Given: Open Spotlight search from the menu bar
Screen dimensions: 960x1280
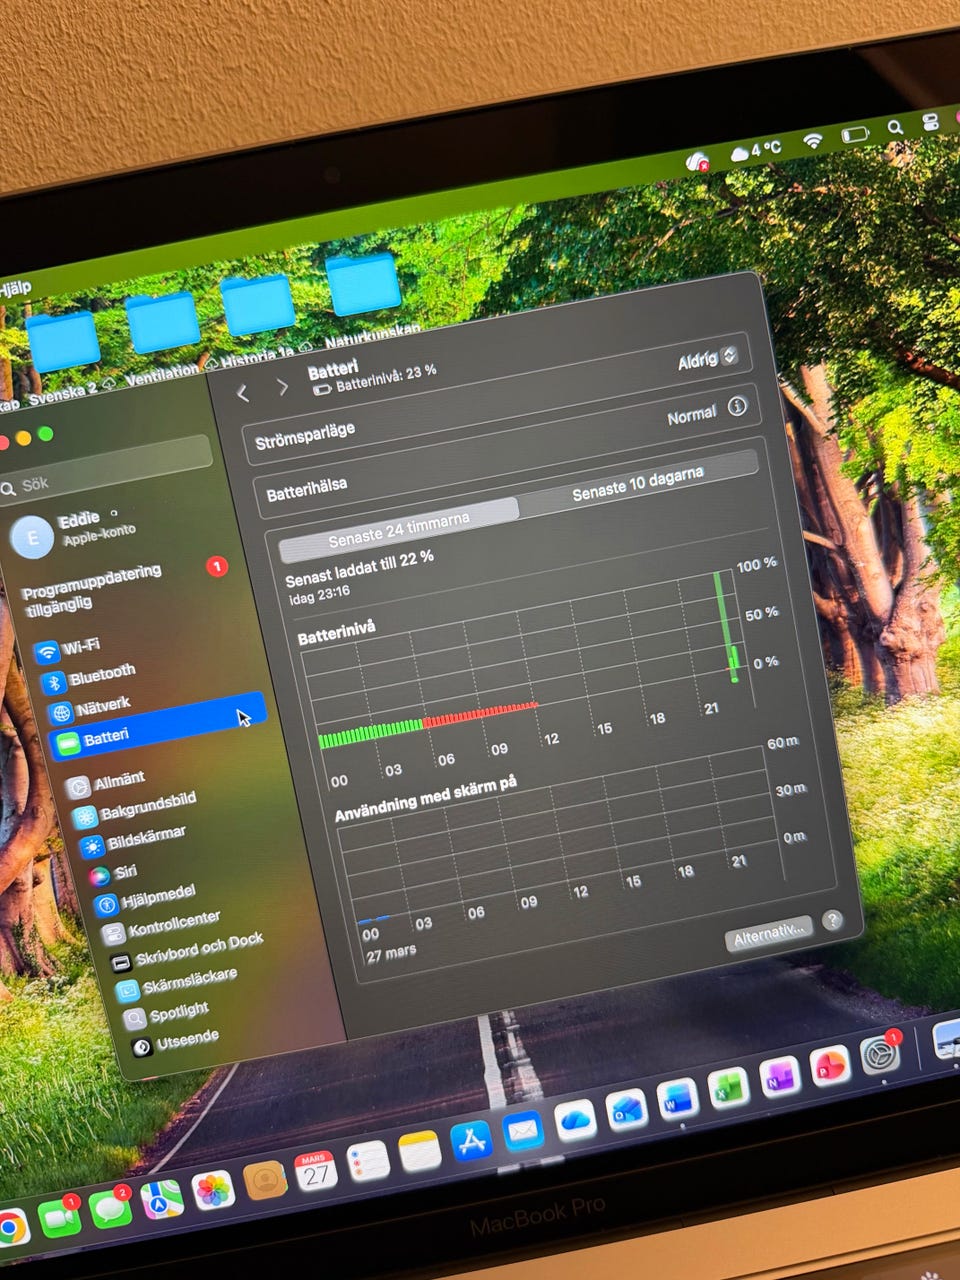Looking at the screenshot, I should [895, 128].
